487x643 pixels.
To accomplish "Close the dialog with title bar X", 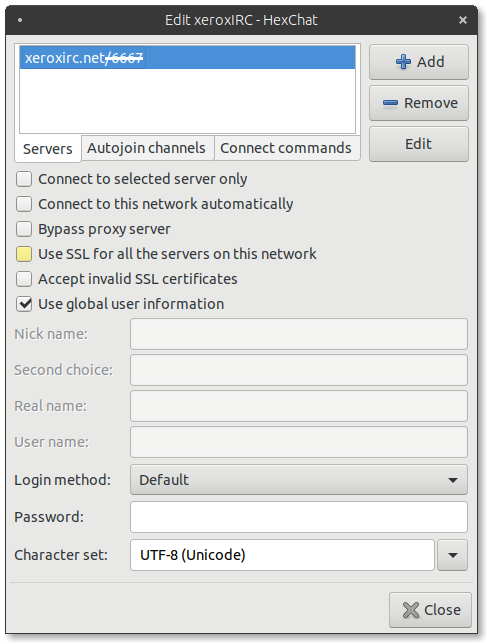I will tap(463, 20).
